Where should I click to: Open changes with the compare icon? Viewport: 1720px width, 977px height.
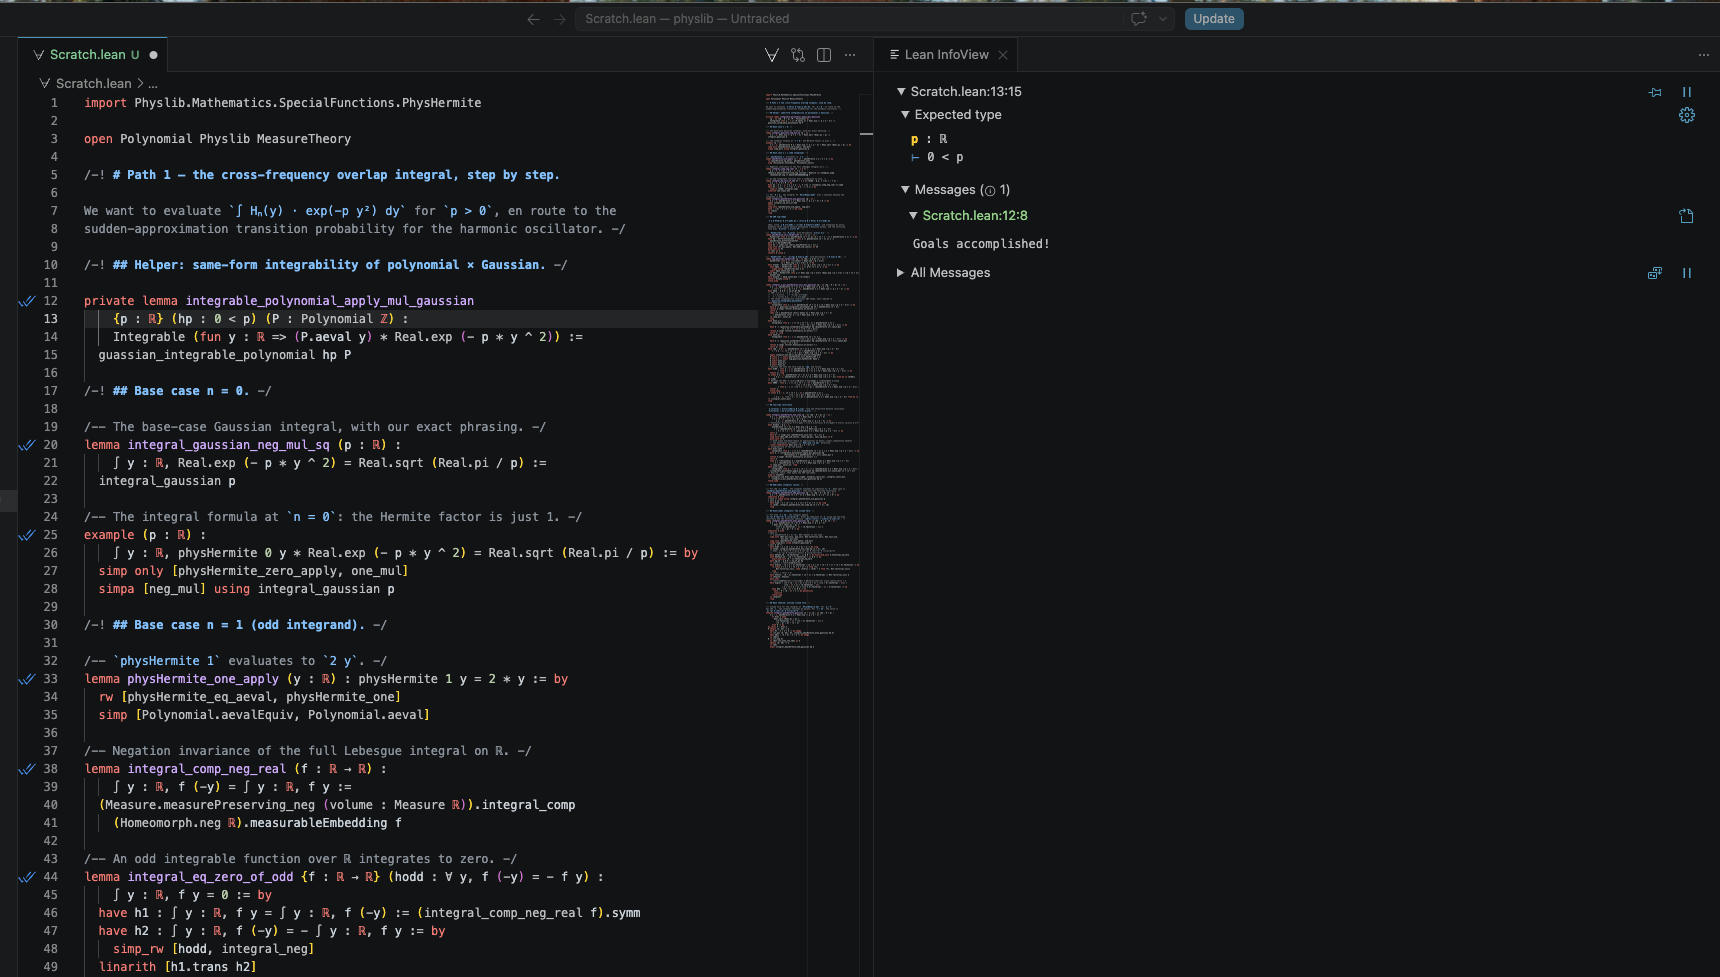pos(798,55)
